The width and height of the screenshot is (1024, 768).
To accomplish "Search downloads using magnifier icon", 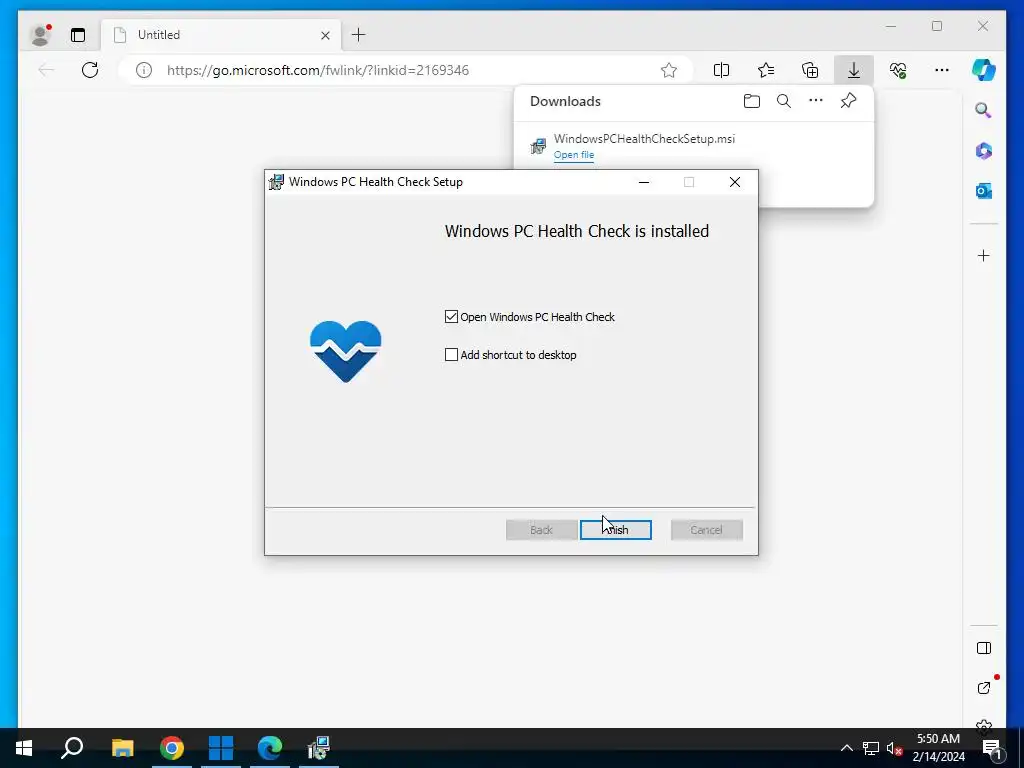I will (784, 101).
